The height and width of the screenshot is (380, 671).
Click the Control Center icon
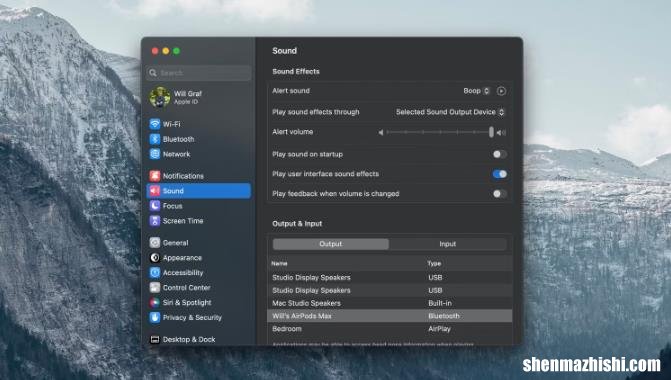155,288
